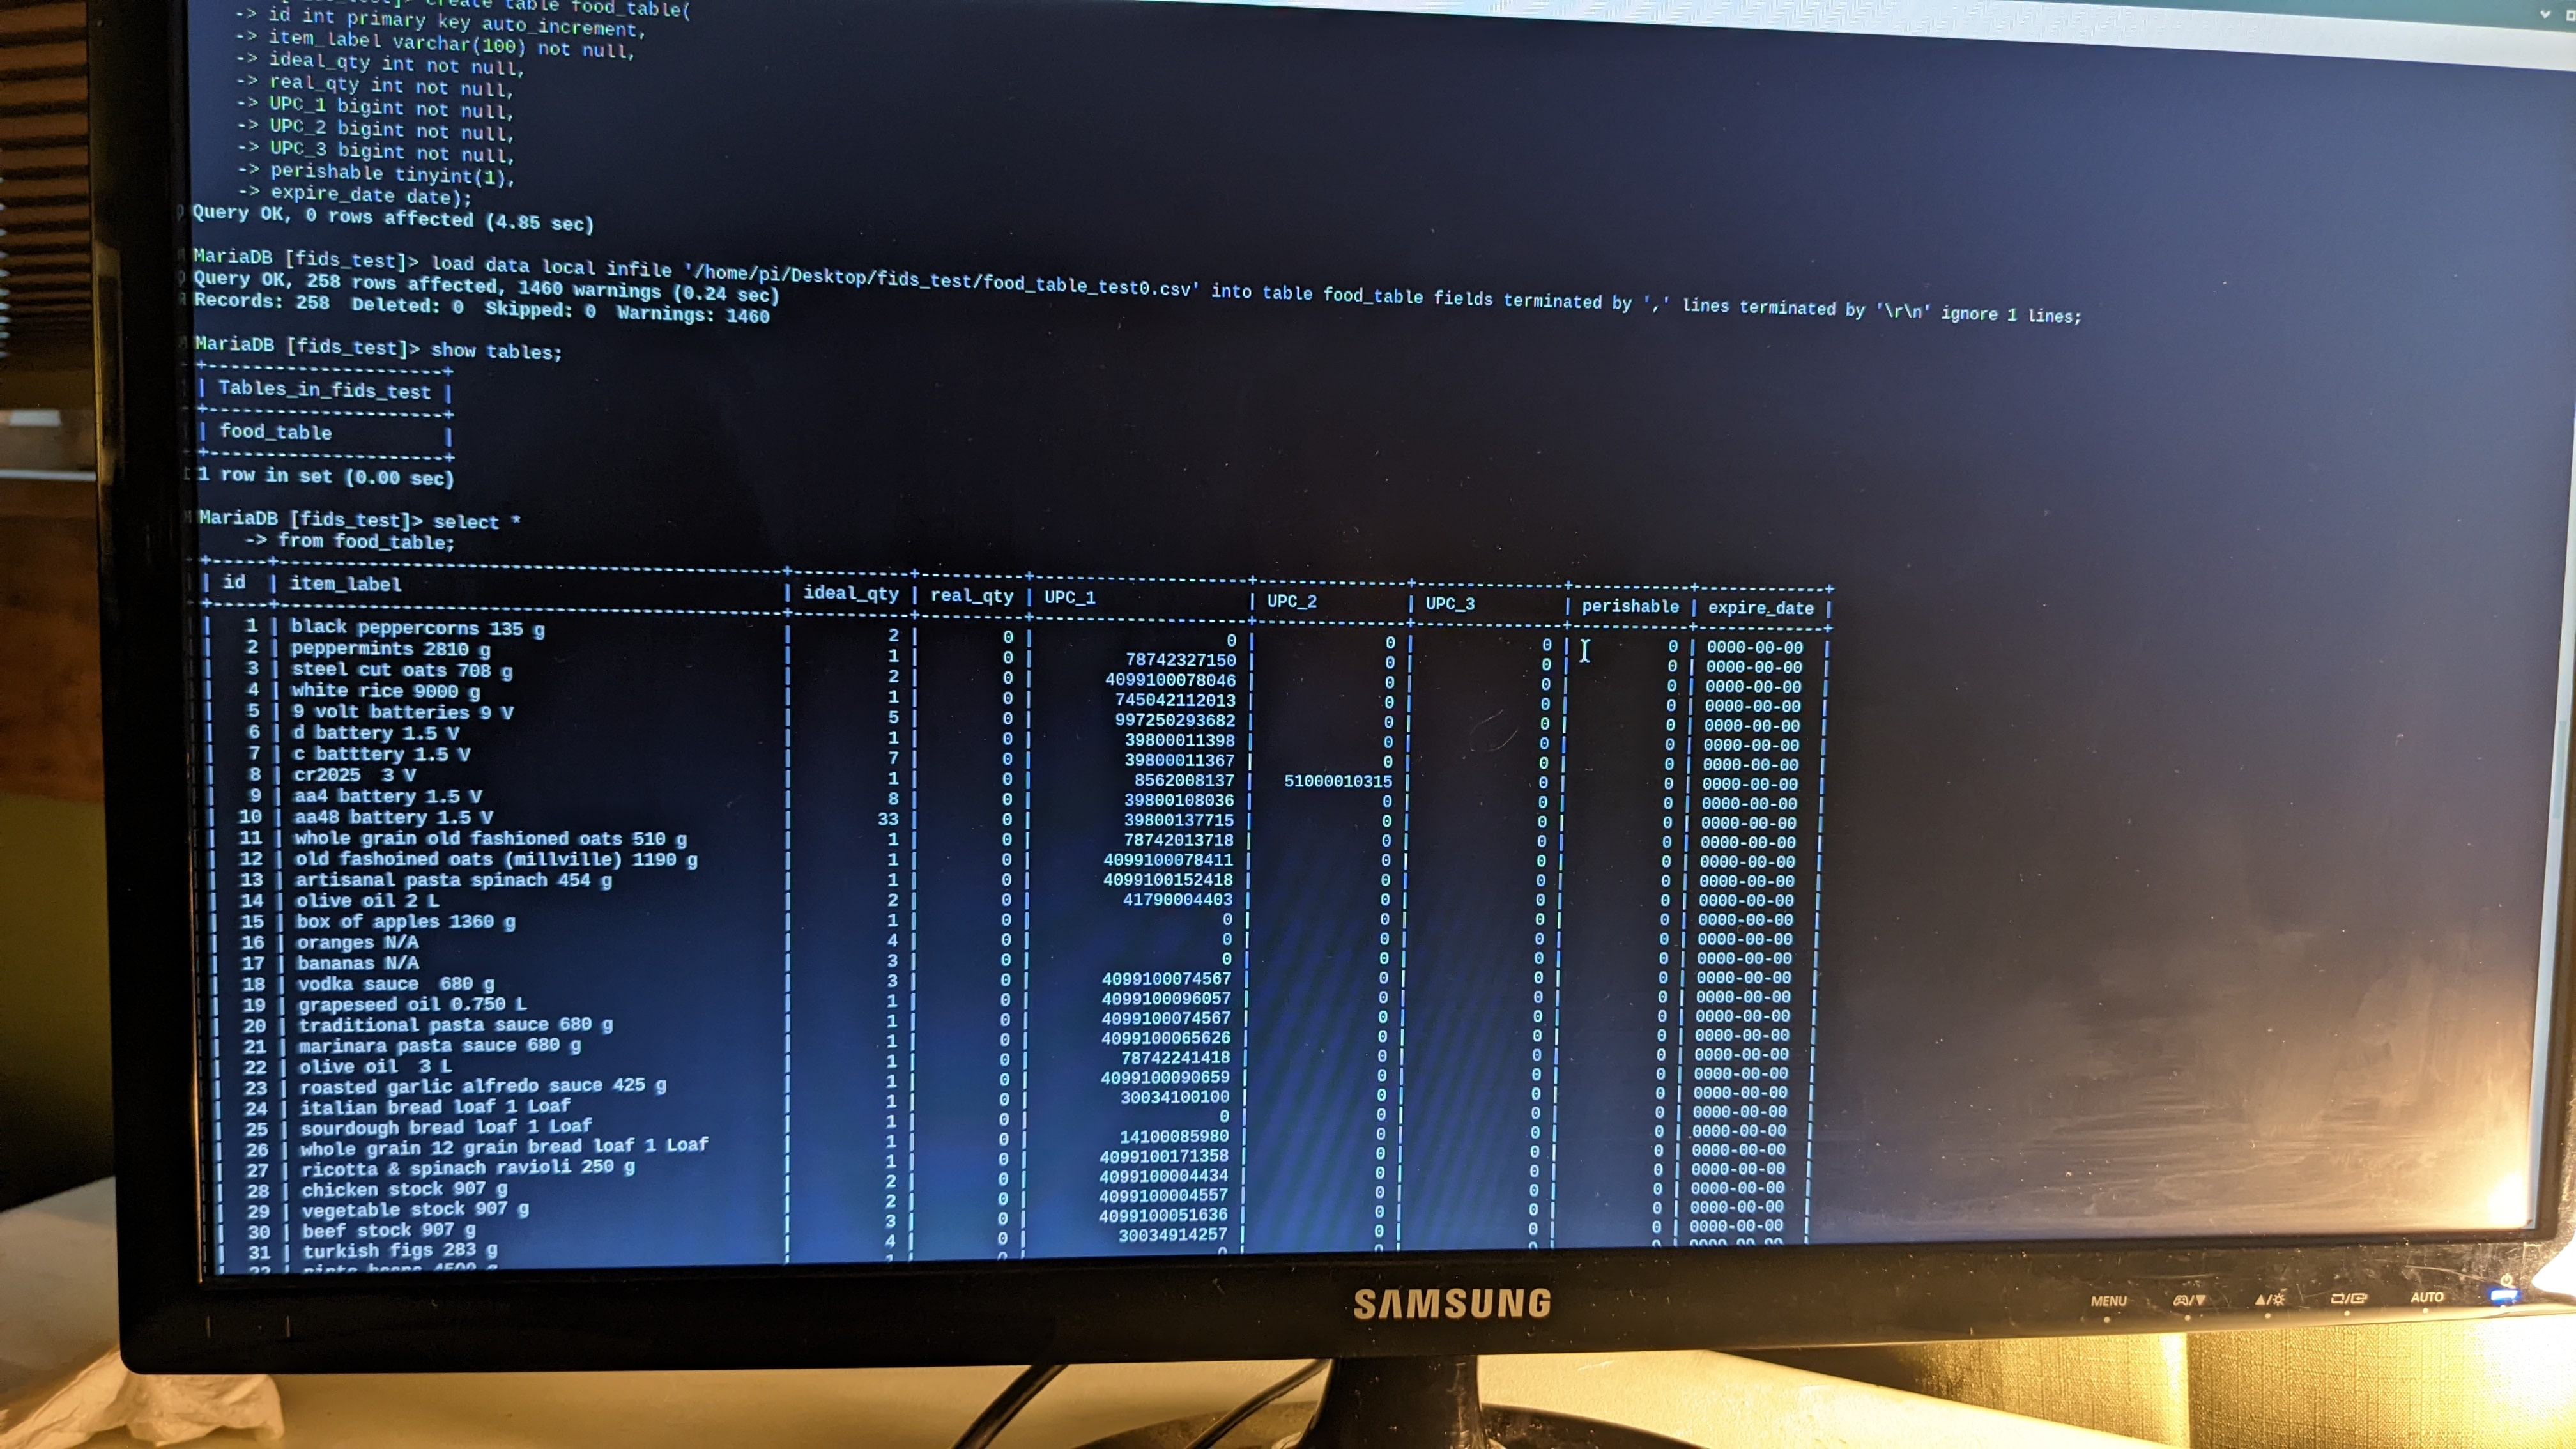Click the 'UPC_1' column header
This screenshot has height=1449, width=2576.
pyautogui.click(x=1069, y=597)
